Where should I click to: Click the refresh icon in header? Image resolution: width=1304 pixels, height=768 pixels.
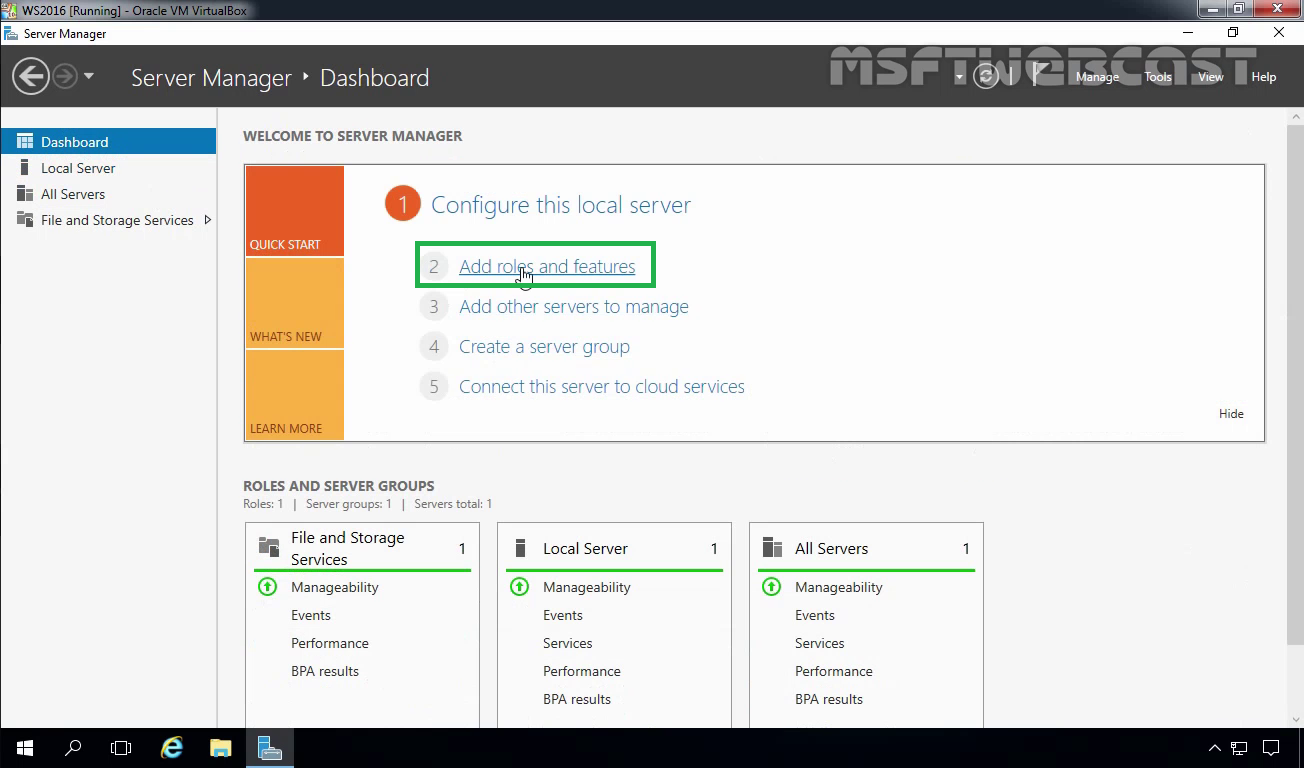[x=986, y=76]
